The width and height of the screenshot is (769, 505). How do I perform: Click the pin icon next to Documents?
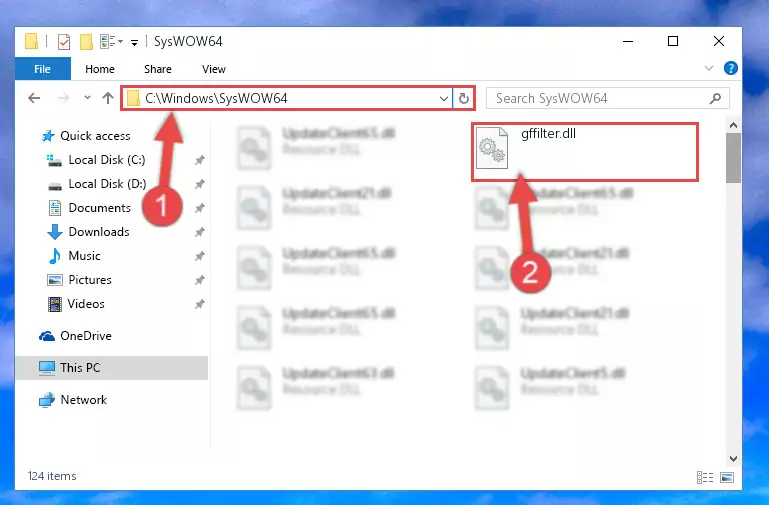200,208
